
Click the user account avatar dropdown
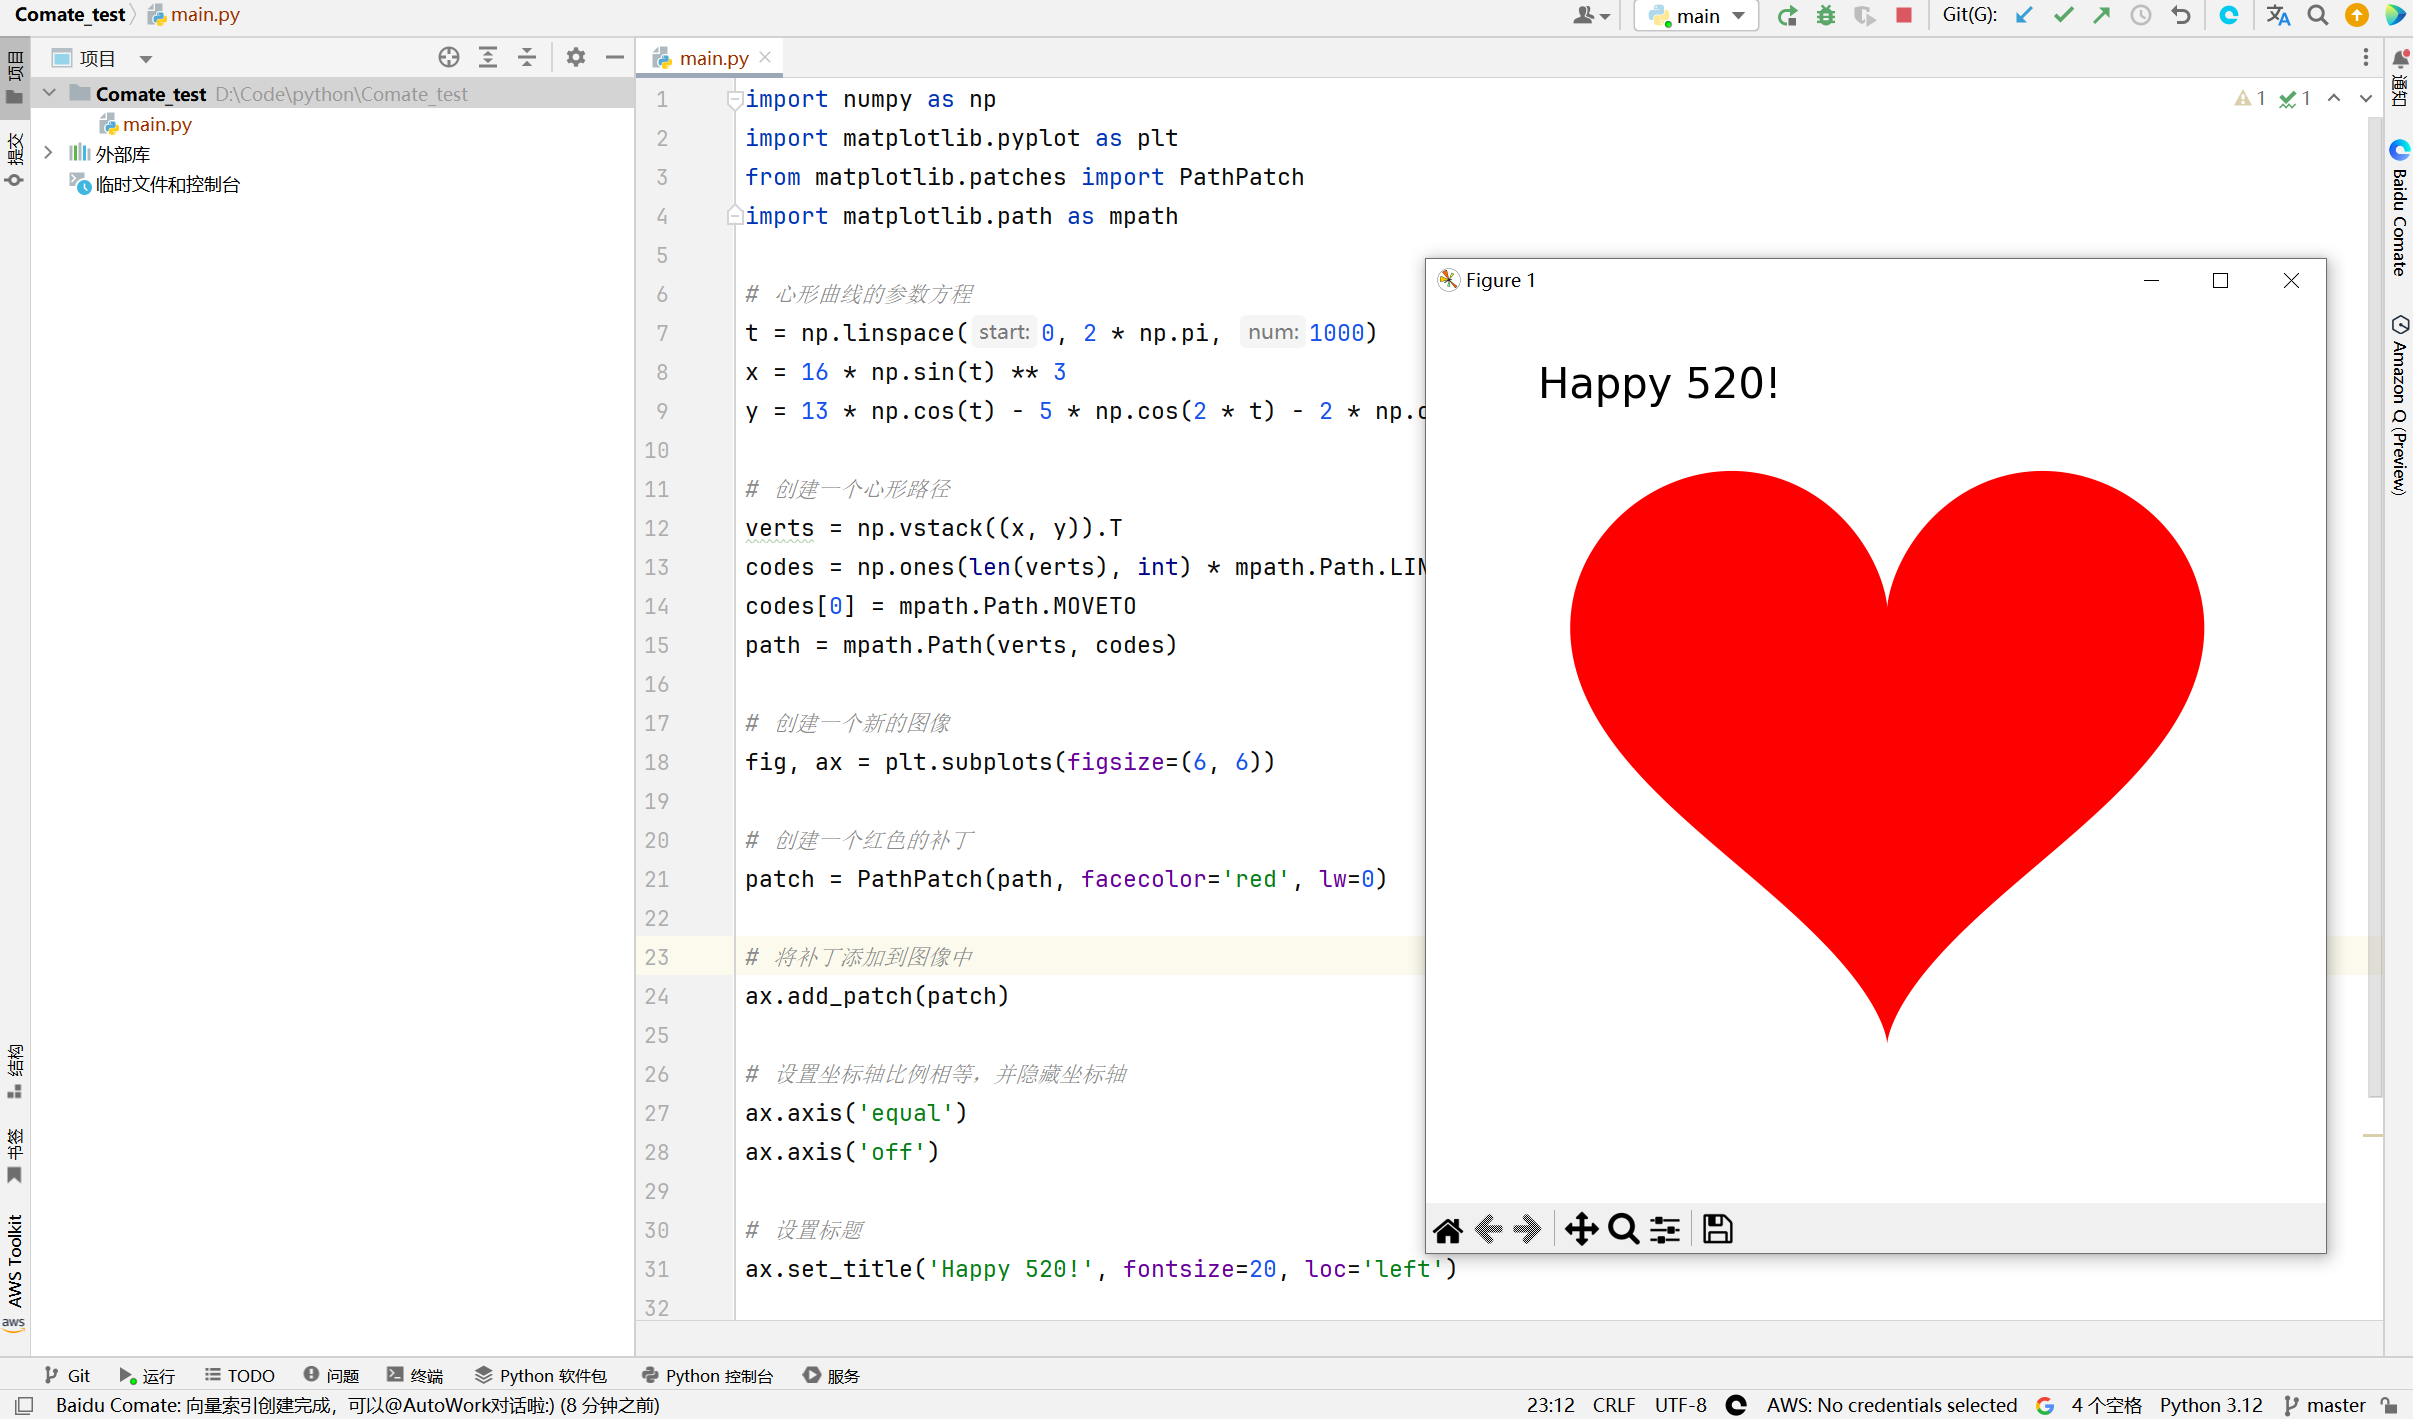1592,15
